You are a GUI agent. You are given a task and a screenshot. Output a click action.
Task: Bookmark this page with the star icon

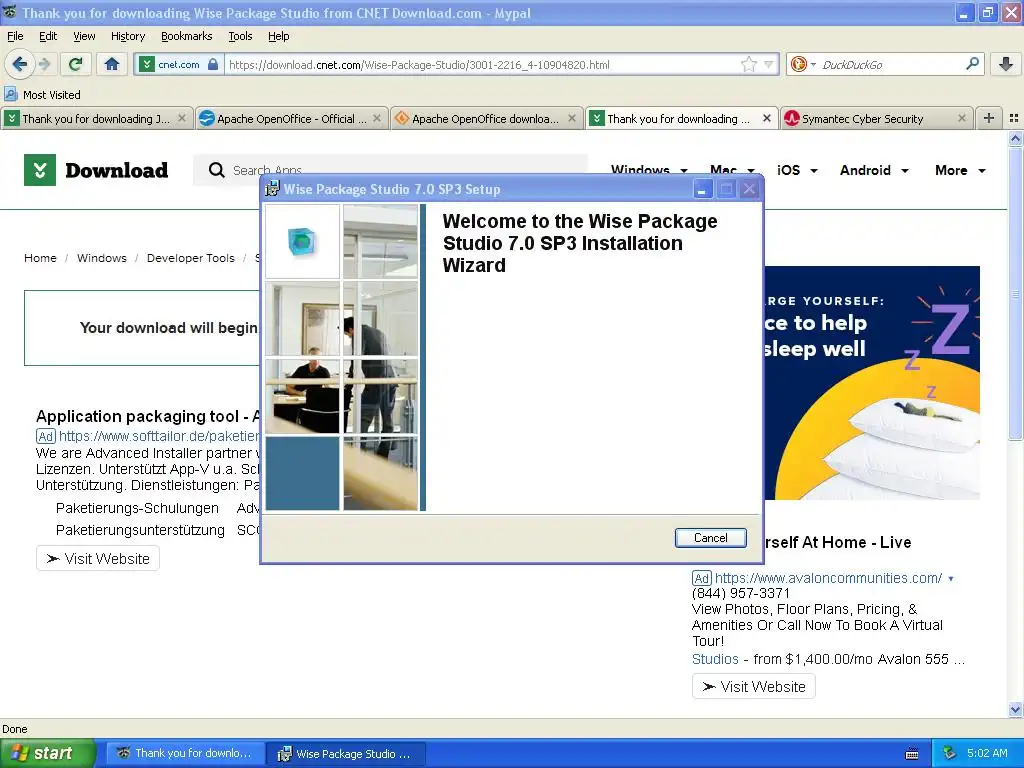(748, 64)
